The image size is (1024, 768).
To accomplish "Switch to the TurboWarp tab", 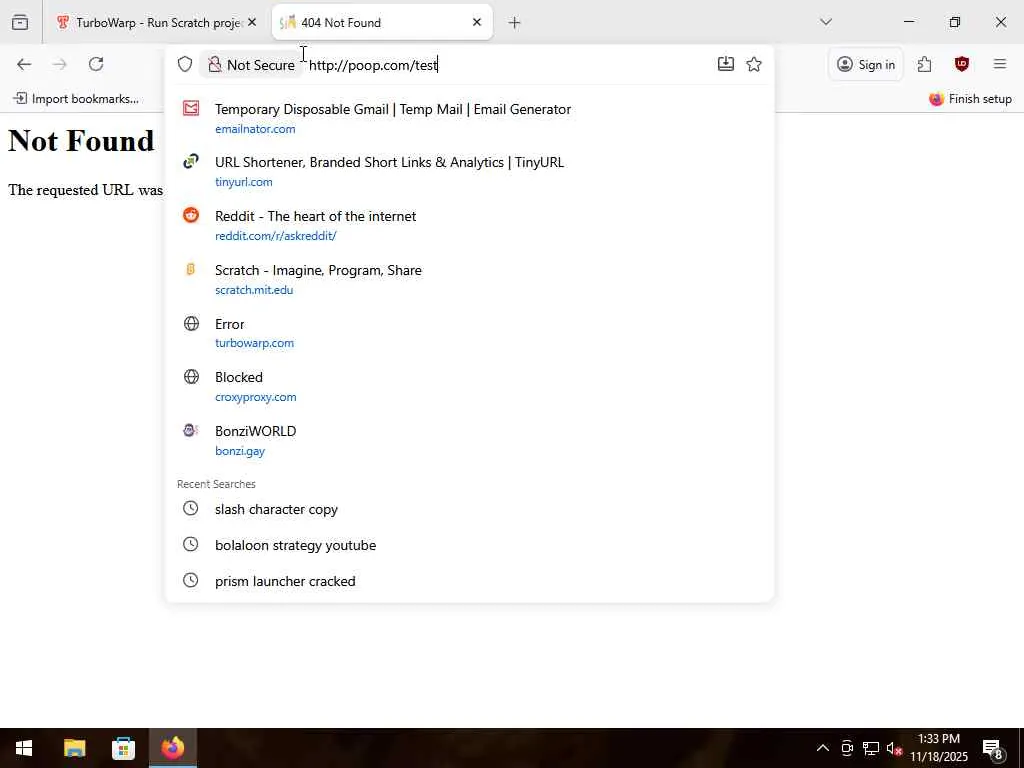I will [x=157, y=22].
